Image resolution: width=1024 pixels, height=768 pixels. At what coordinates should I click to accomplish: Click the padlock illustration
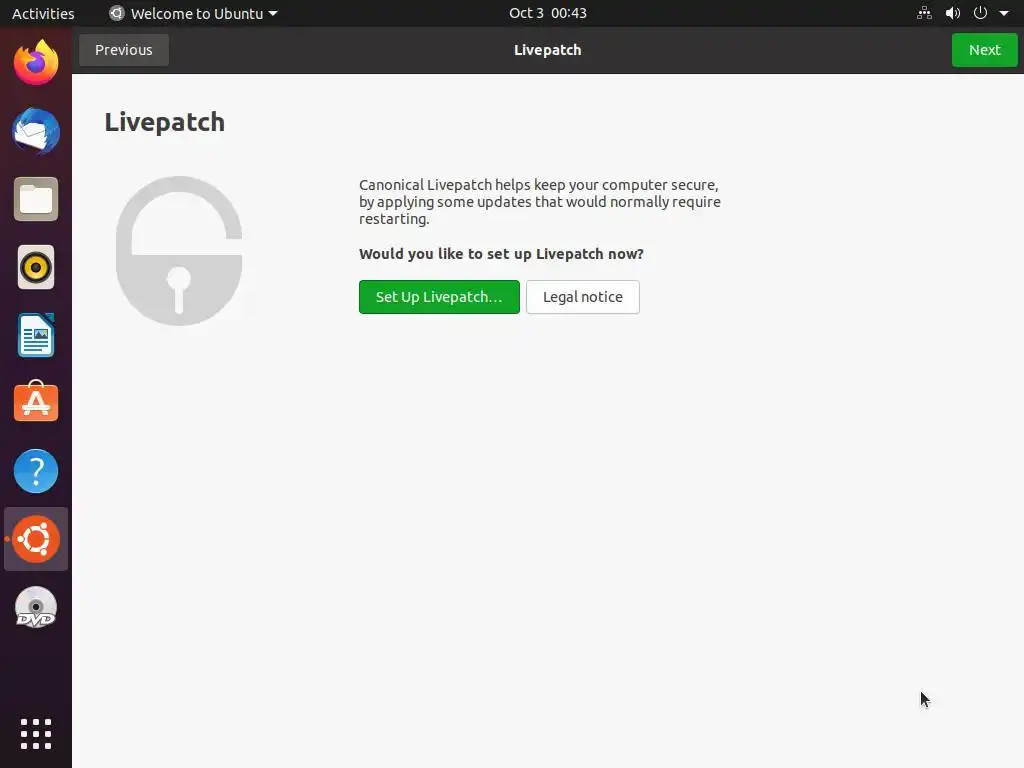point(179,251)
